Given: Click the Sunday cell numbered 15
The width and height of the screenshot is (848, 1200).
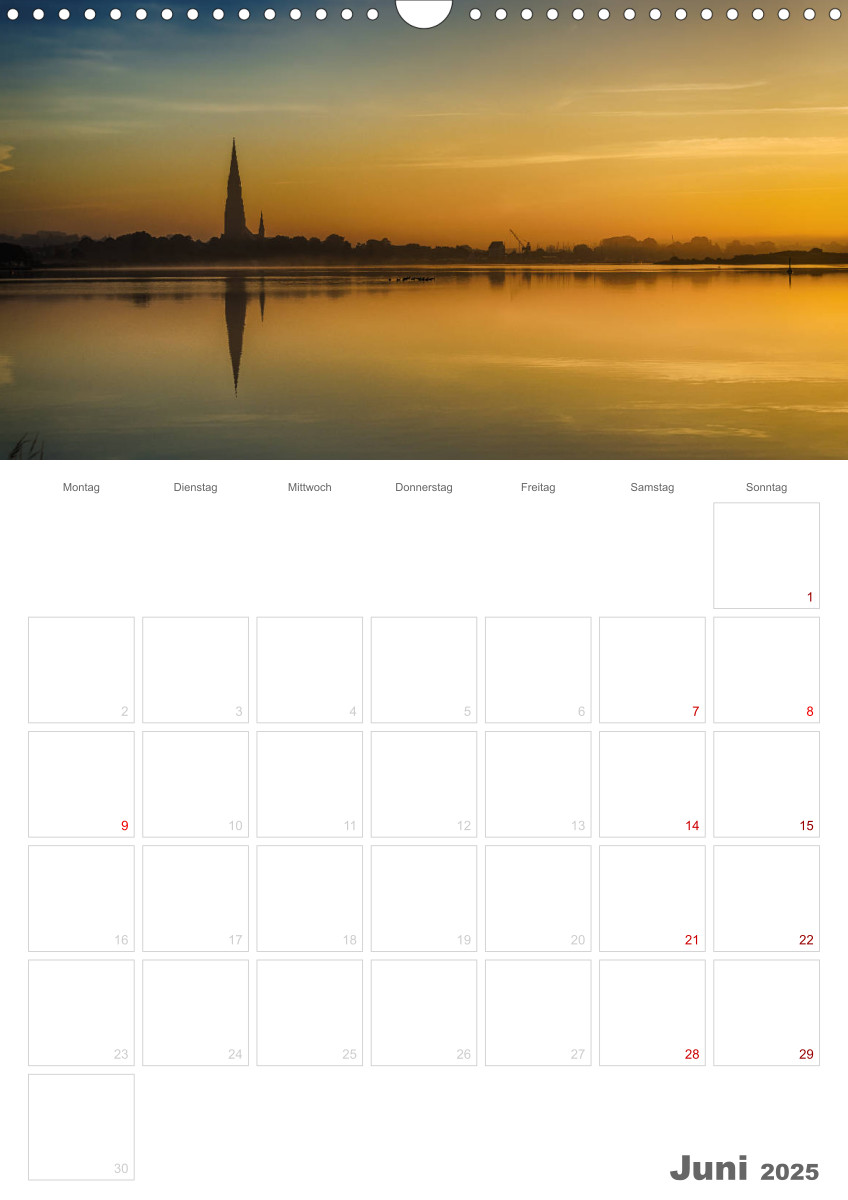Looking at the screenshot, I should click(766, 784).
